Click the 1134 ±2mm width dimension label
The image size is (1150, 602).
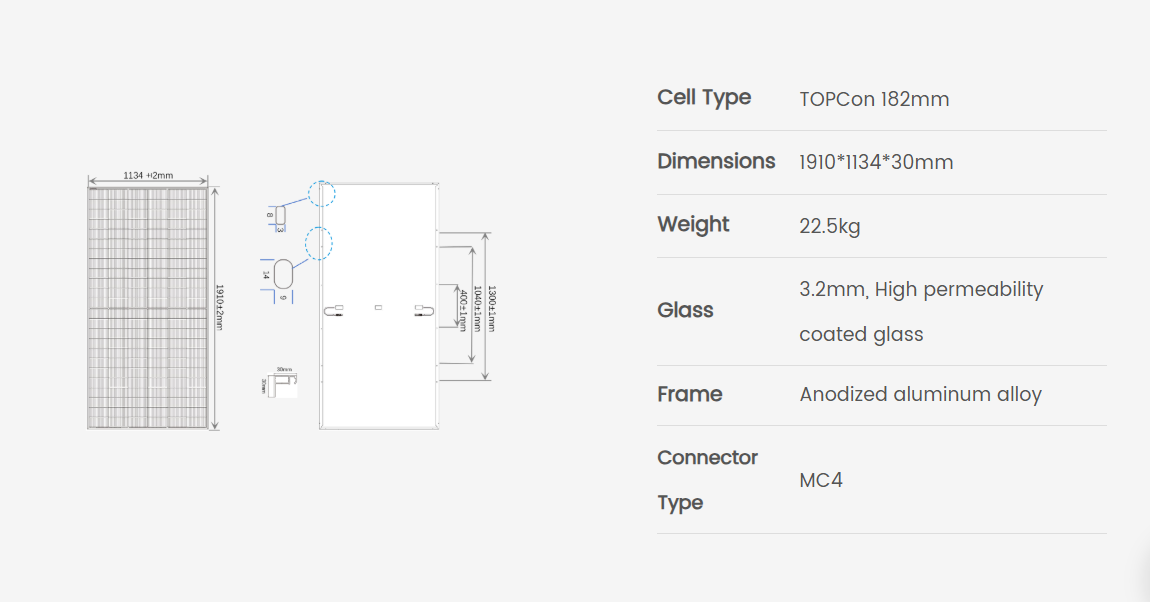pyautogui.click(x=148, y=175)
